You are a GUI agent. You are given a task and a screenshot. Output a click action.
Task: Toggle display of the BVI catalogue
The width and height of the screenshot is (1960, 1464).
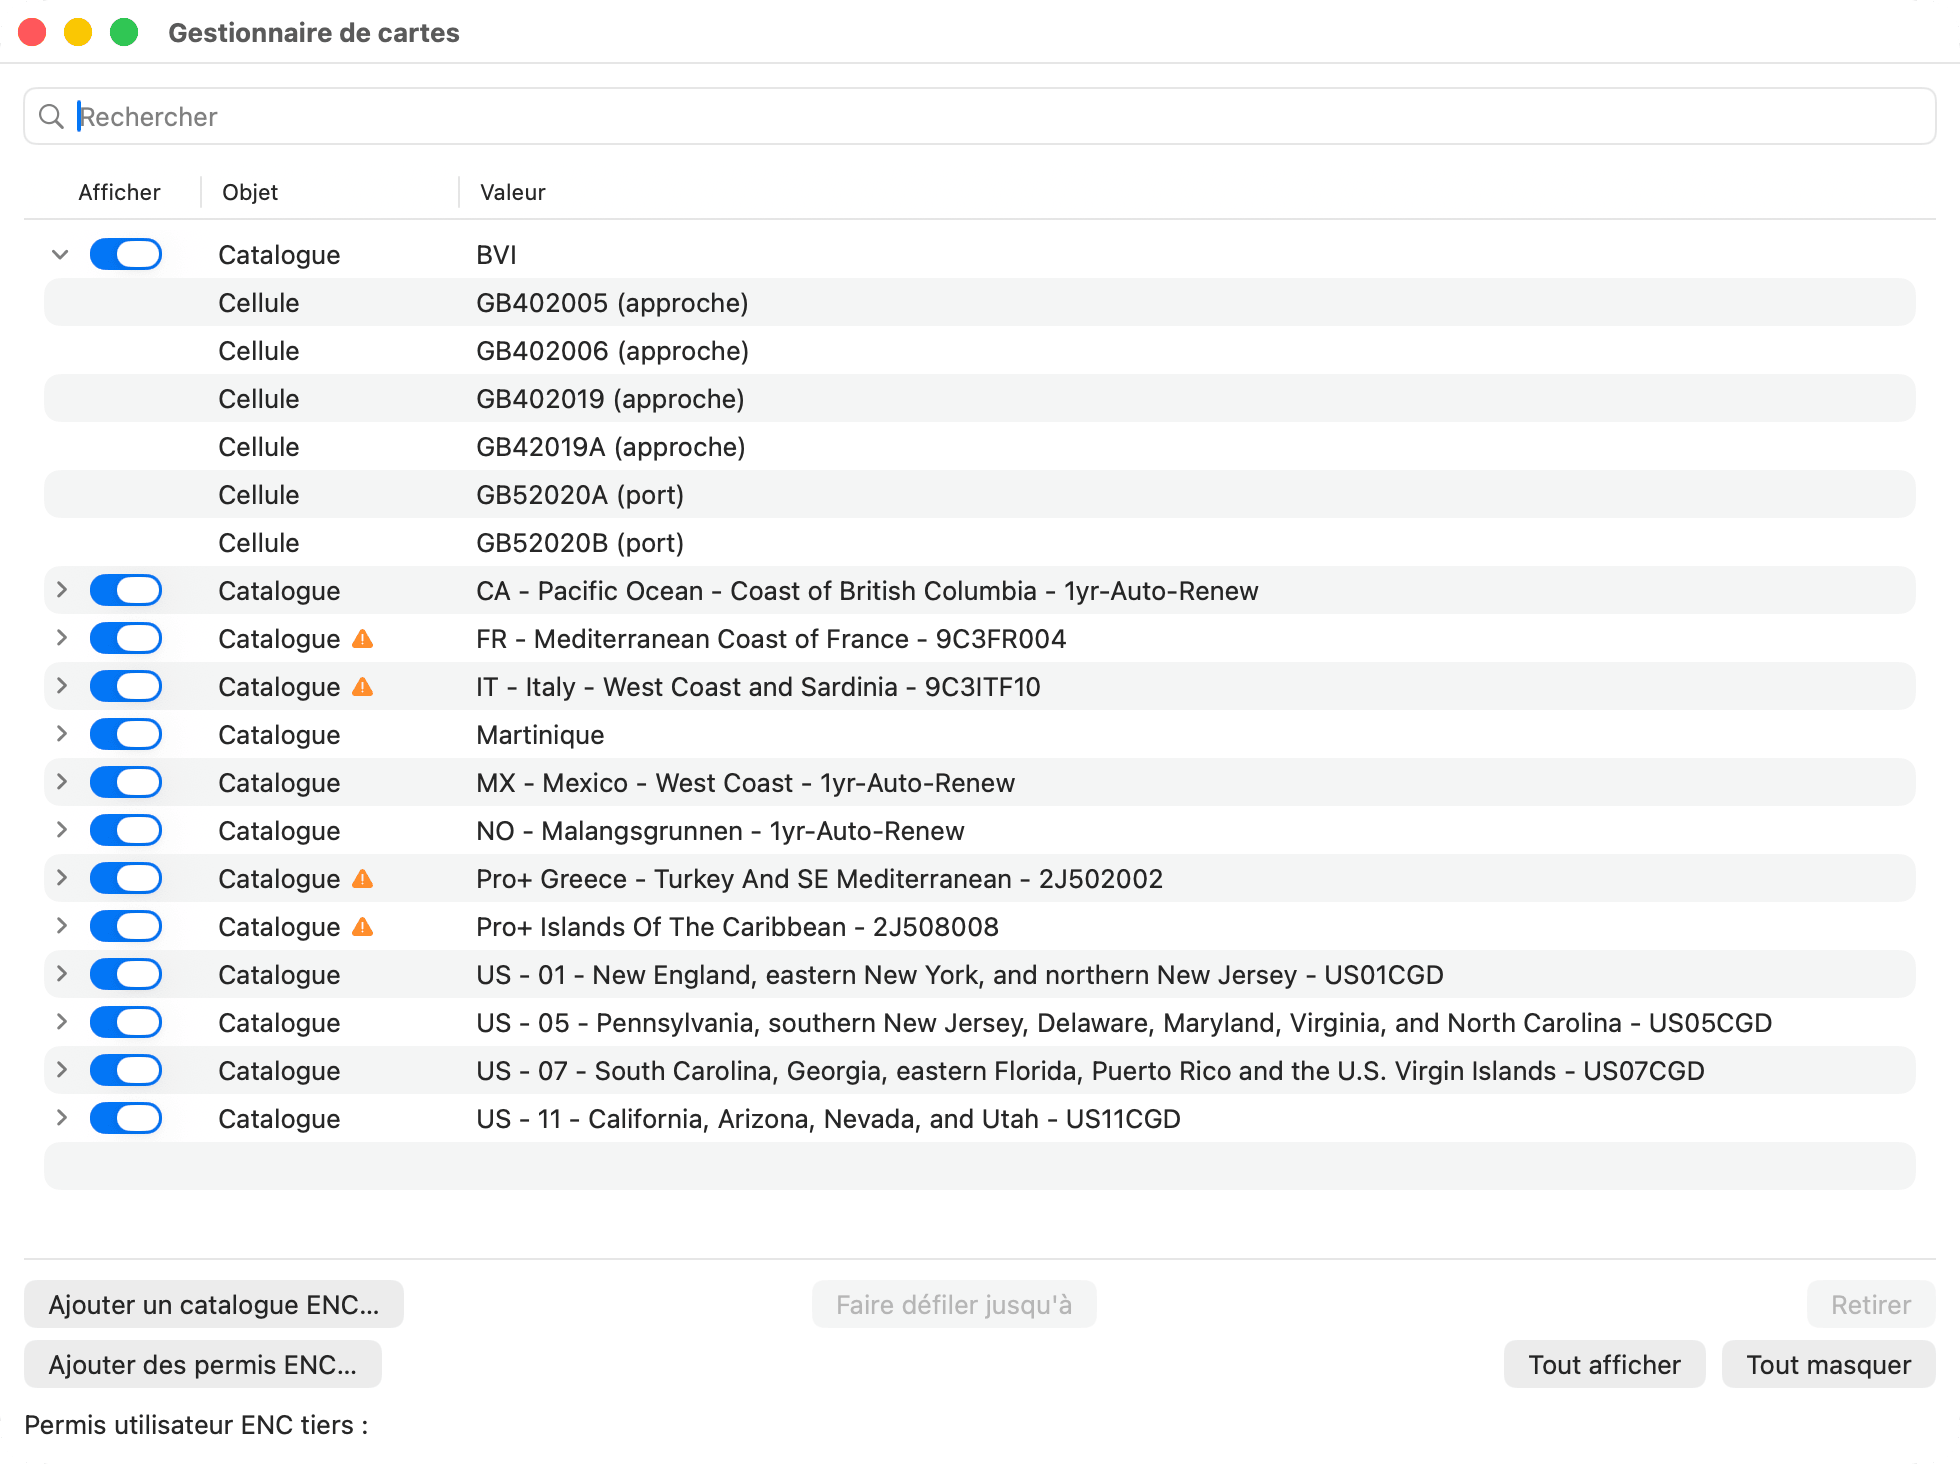(x=126, y=254)
